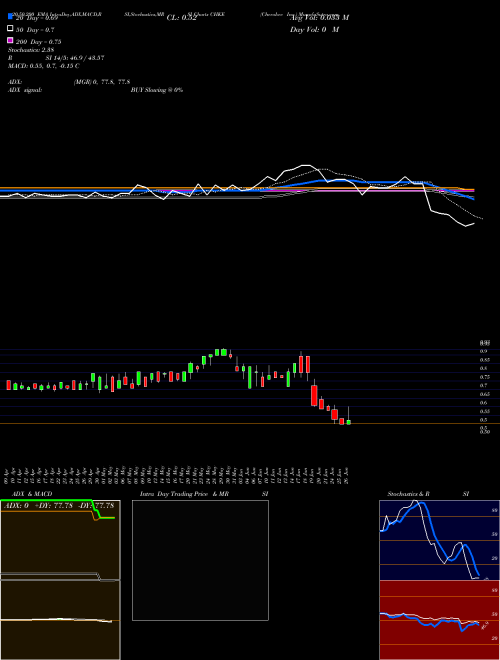The image size is (500, 660).
Task: Click the 'SI 14/5: 46.9 / 43.57' readout
Action: pos(75,58)
